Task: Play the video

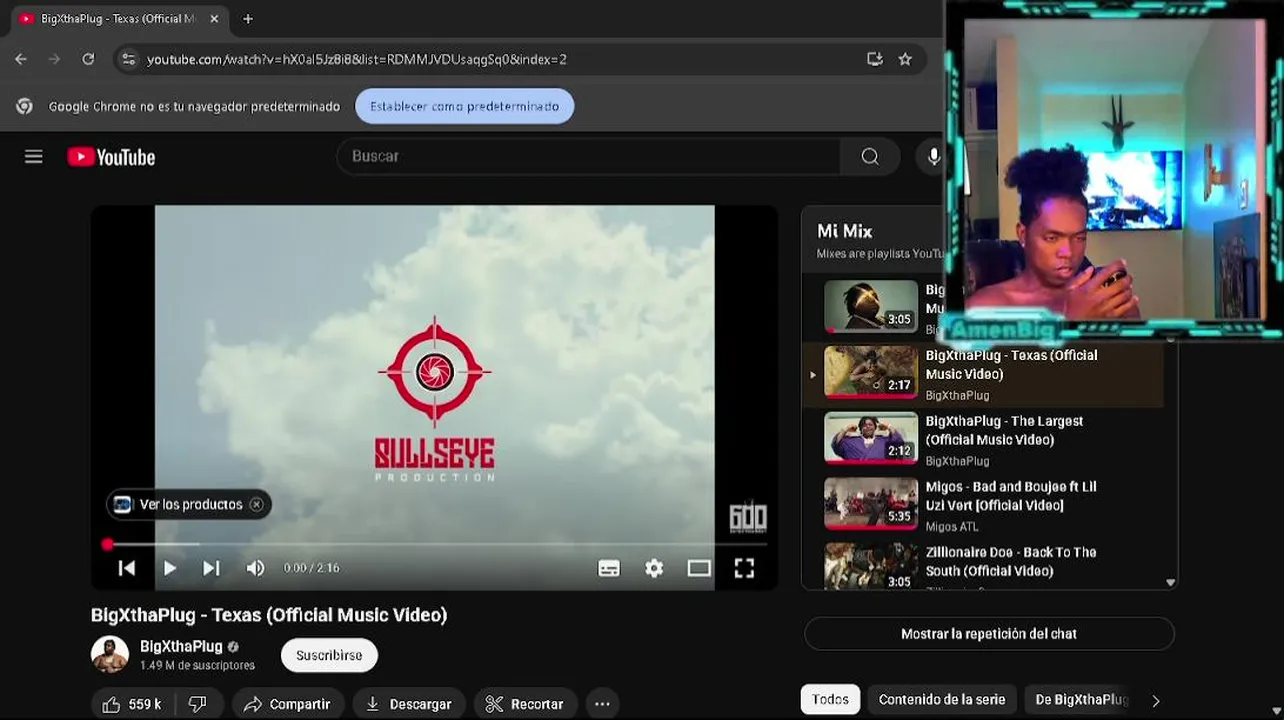Action: click(170, 568)
